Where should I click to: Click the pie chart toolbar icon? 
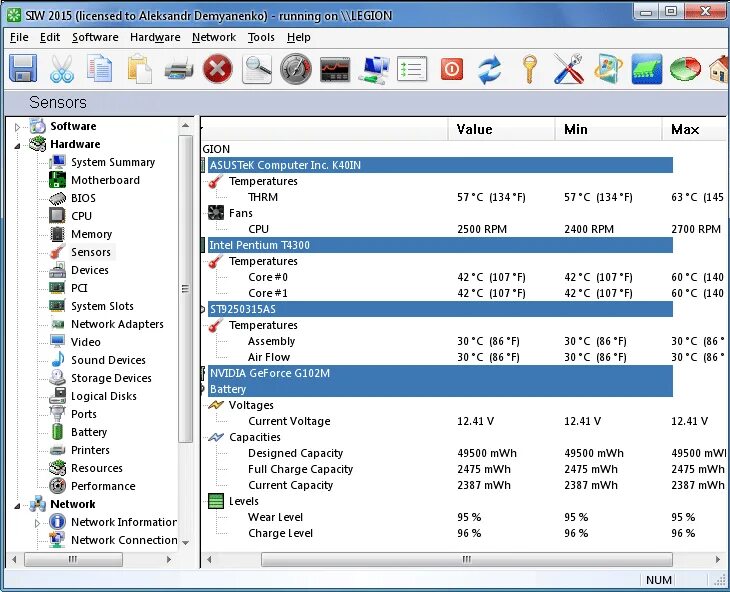coord(685,69)
